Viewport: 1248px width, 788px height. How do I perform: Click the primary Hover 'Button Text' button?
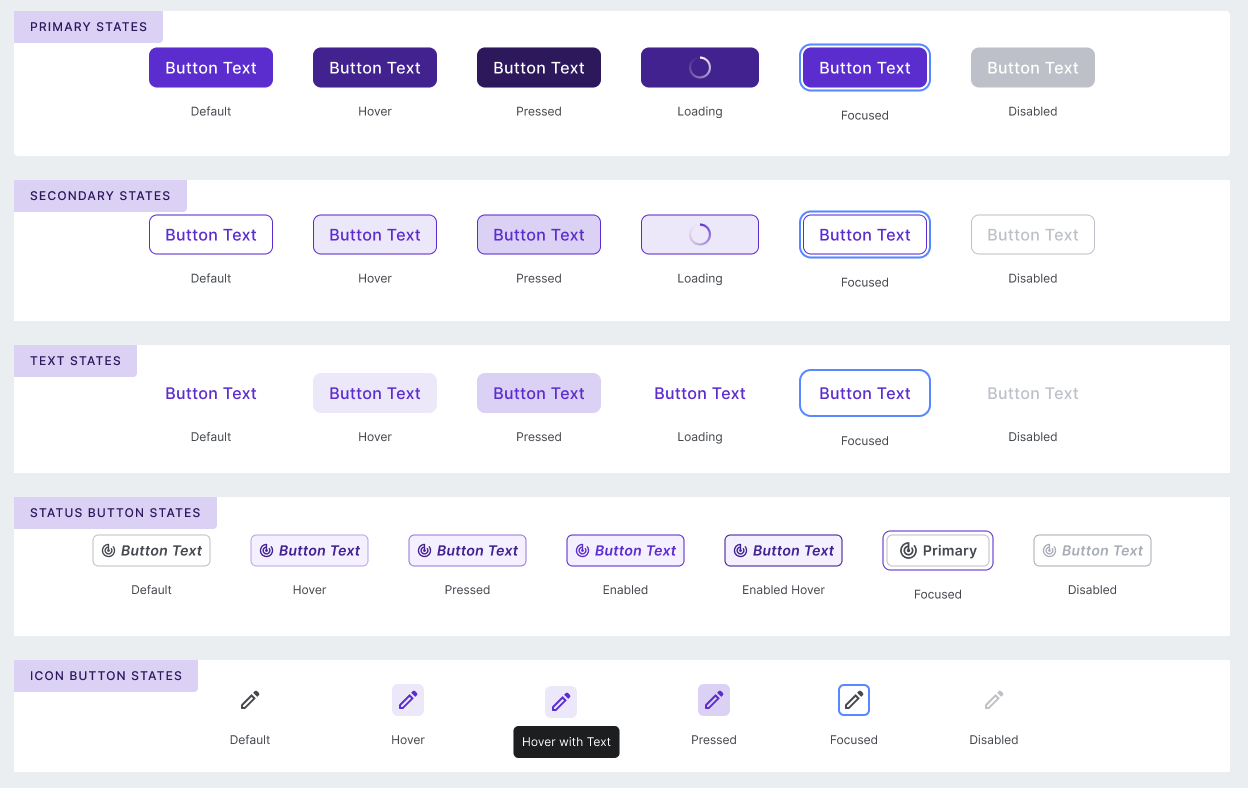[x=375, y=68]
